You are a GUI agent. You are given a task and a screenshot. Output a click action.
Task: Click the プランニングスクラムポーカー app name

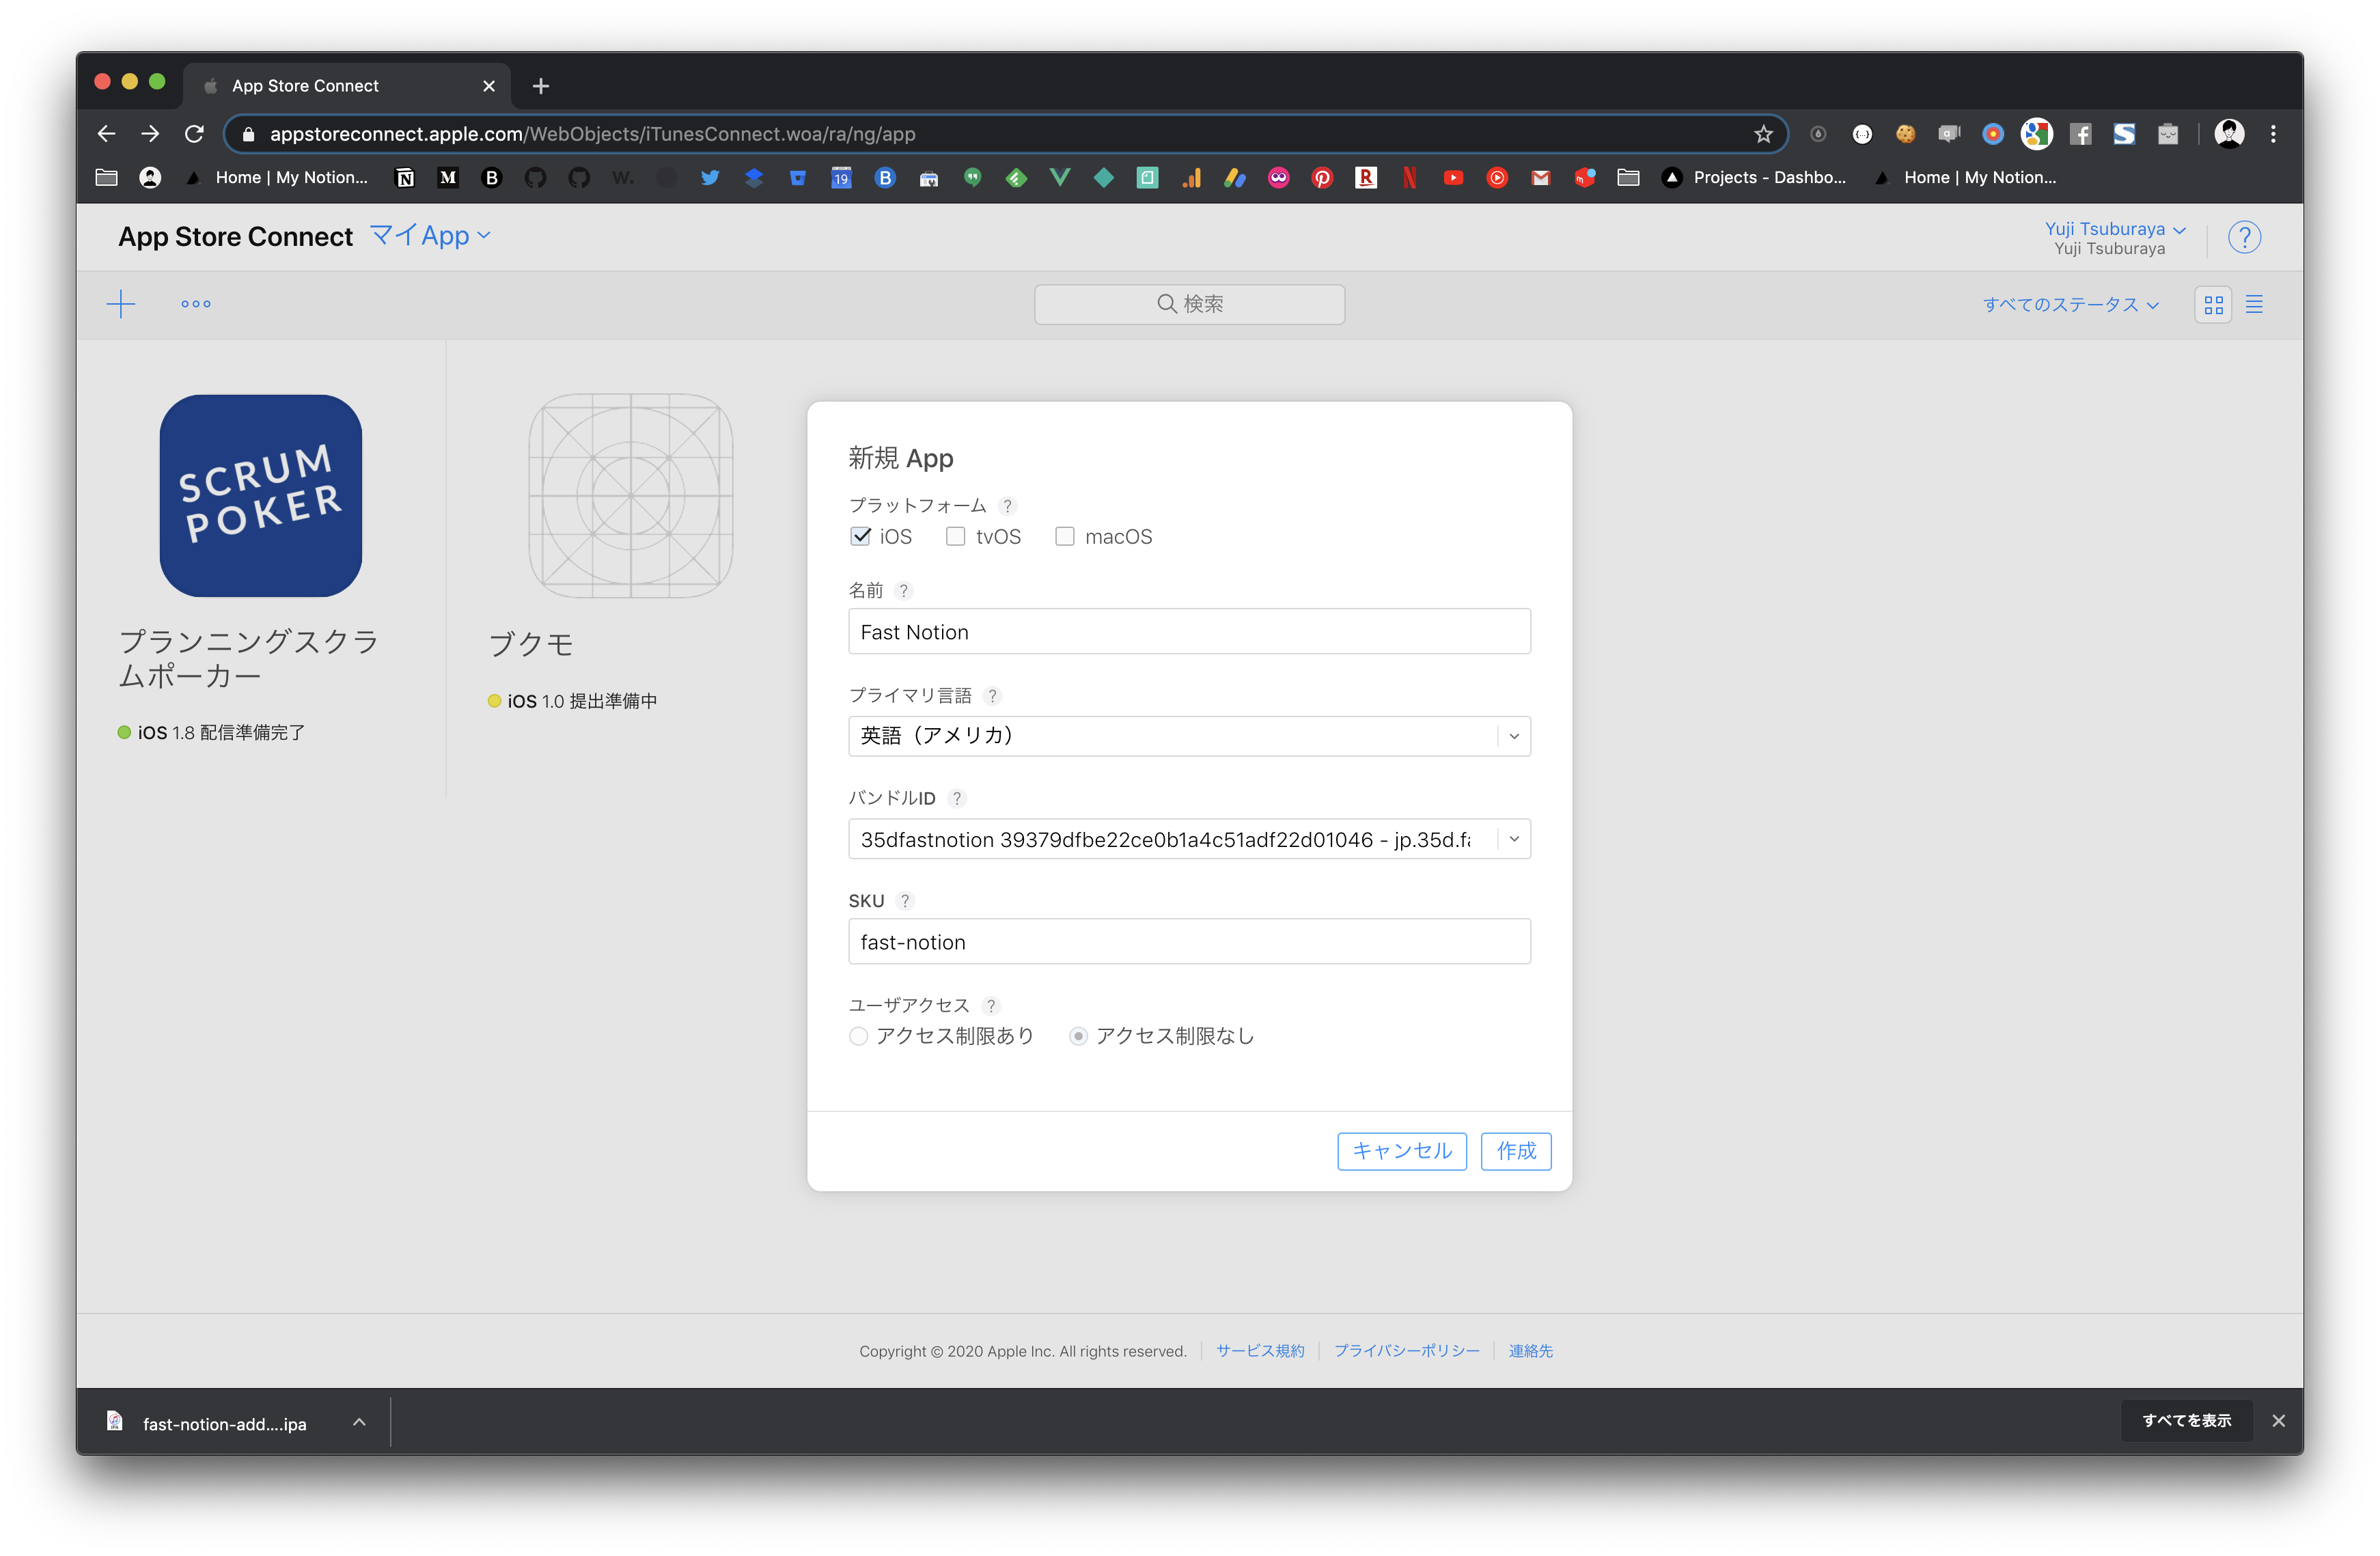[249, 658]
